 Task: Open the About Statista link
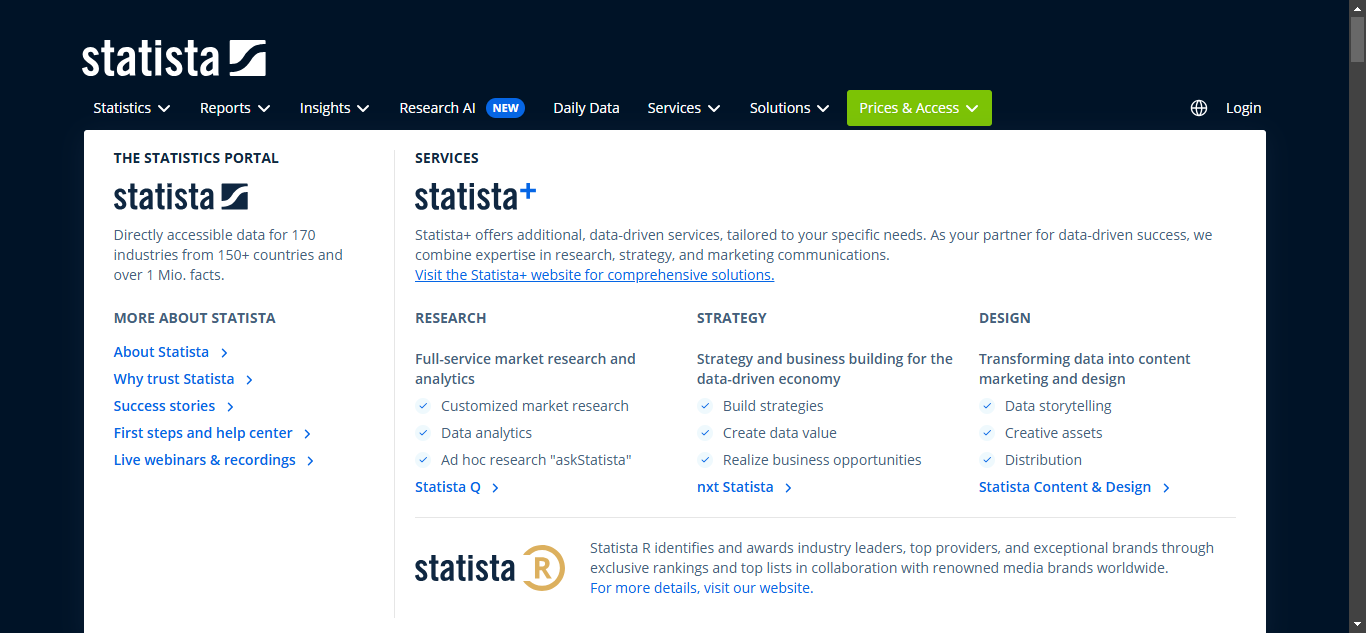pyautogui.click(x=171, y=352)
